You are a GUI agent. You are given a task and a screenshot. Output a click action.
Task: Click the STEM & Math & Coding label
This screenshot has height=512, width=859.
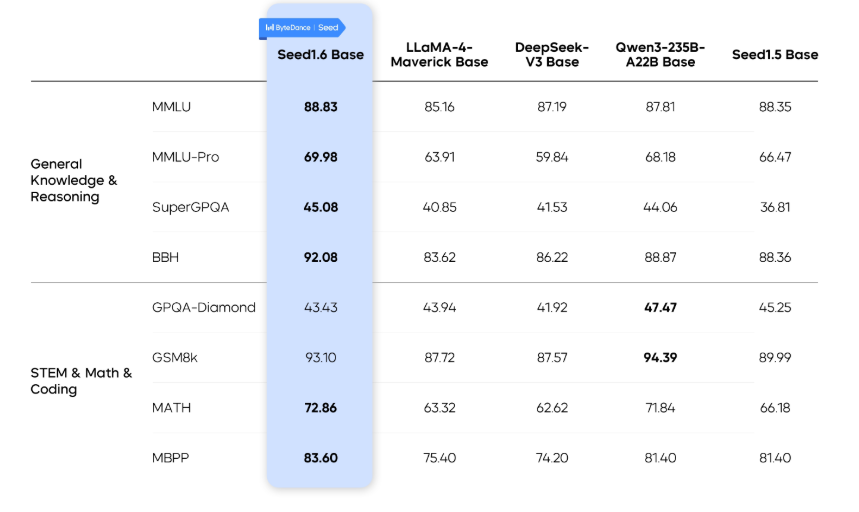(x=81, y=381)
